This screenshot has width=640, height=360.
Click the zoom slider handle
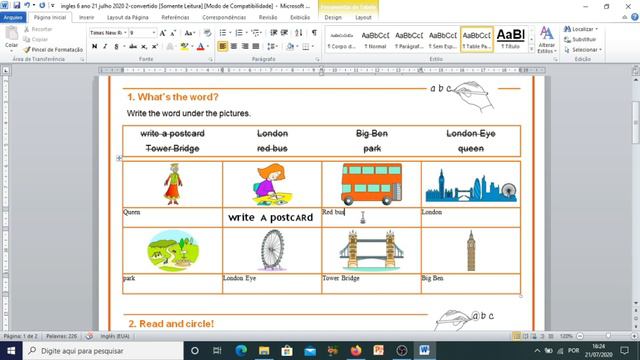(x=608, y=336)
